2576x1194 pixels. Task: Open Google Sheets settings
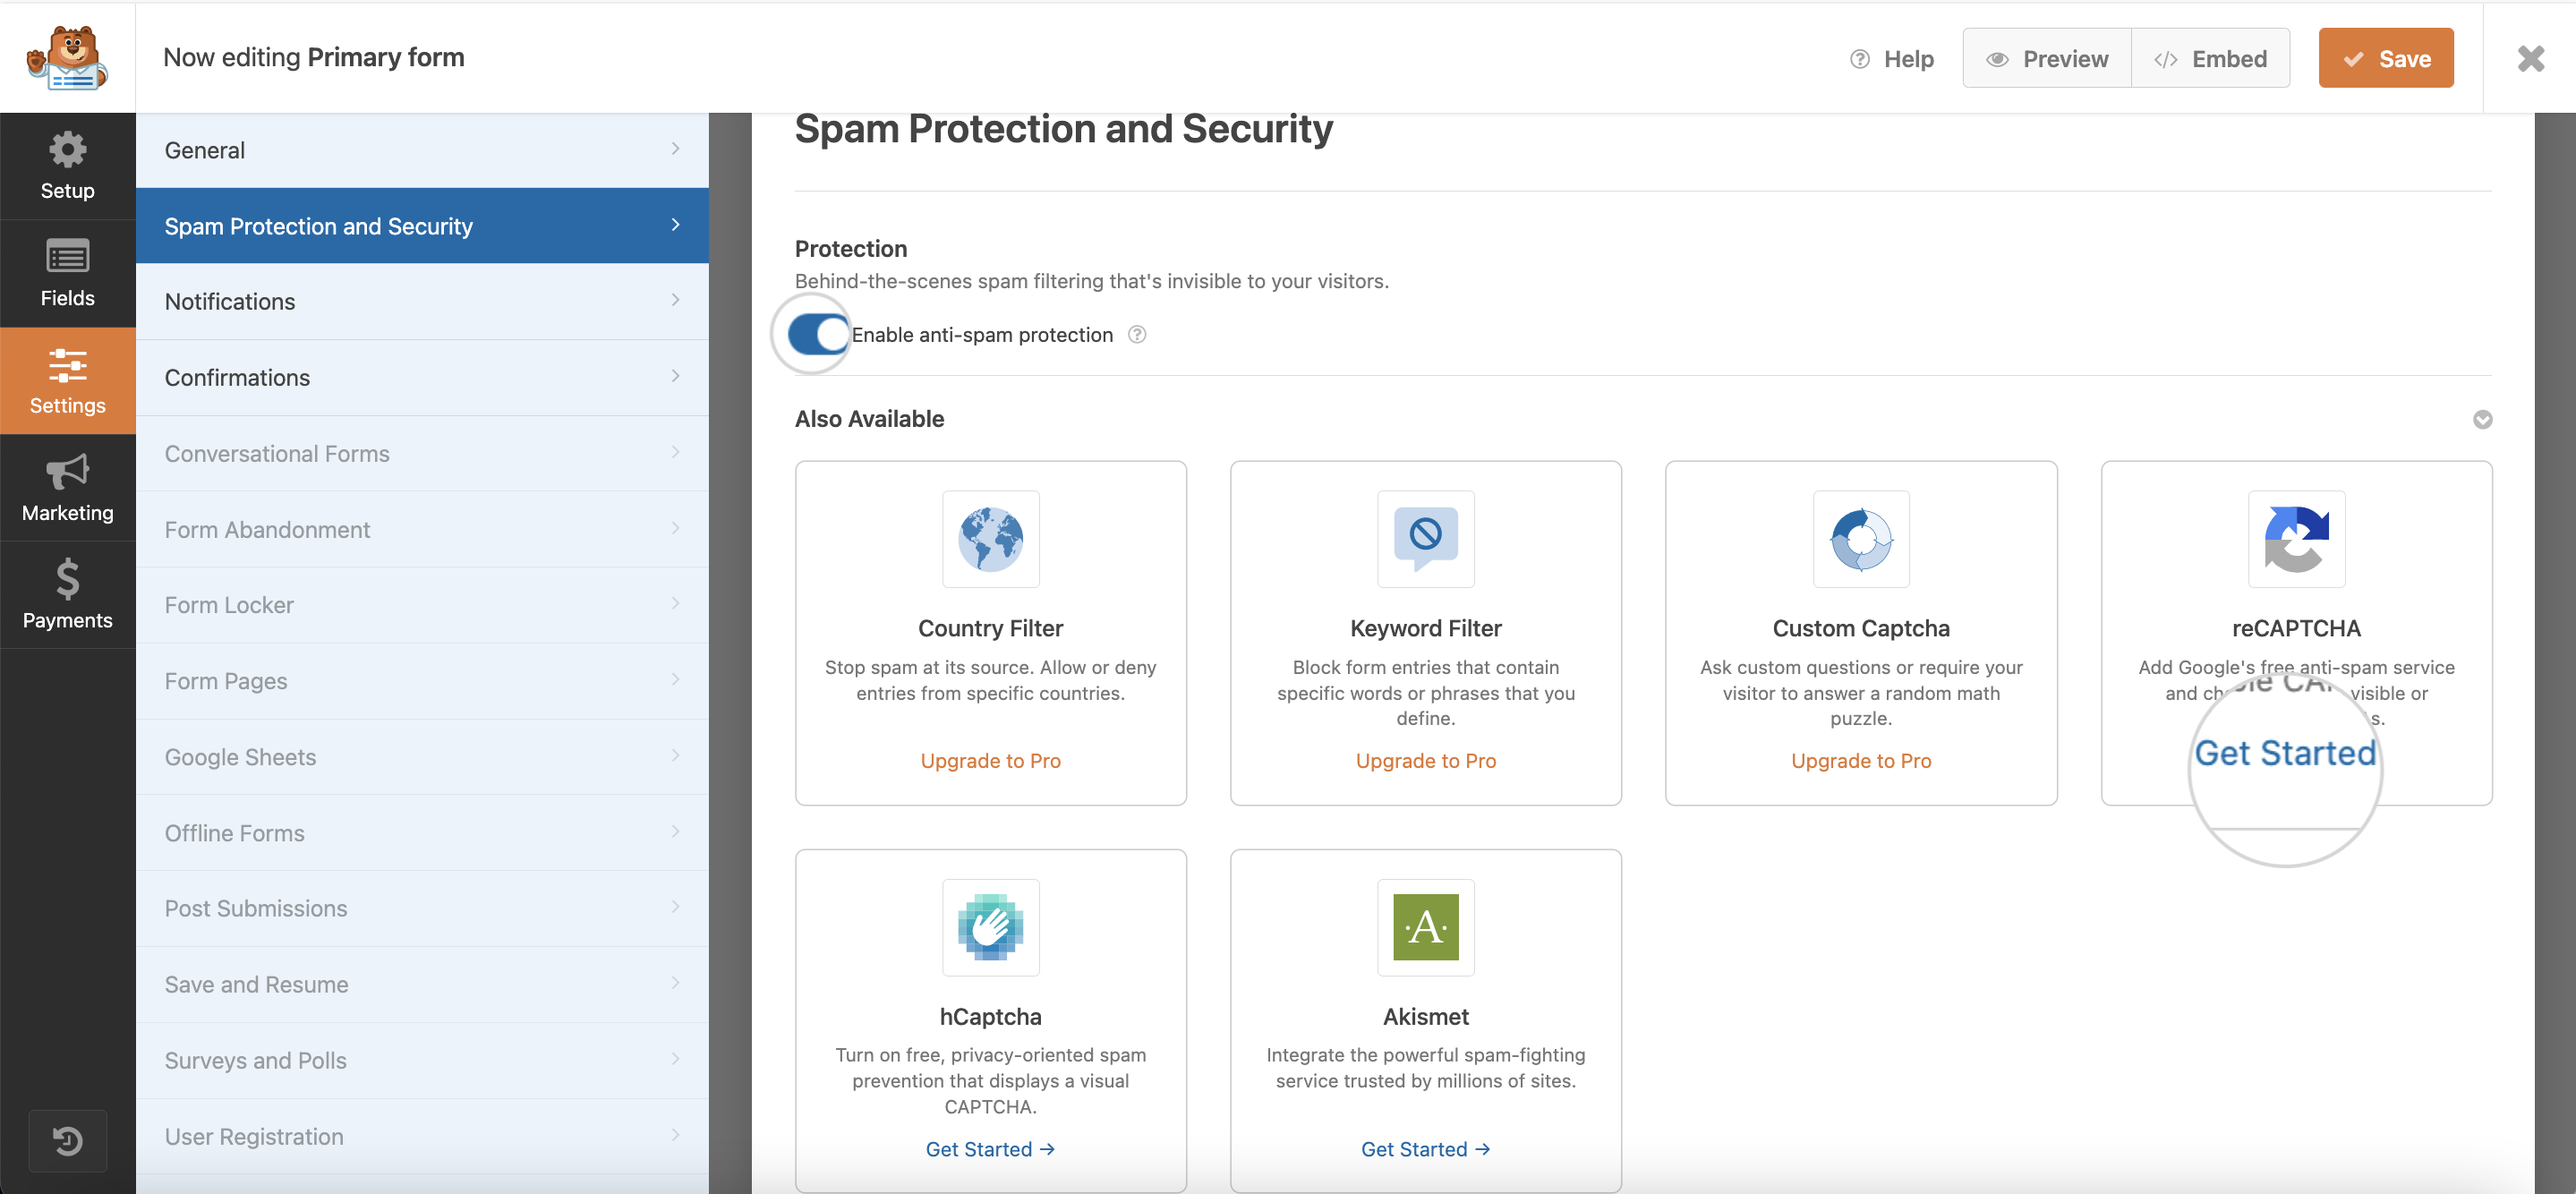point(422,757)
